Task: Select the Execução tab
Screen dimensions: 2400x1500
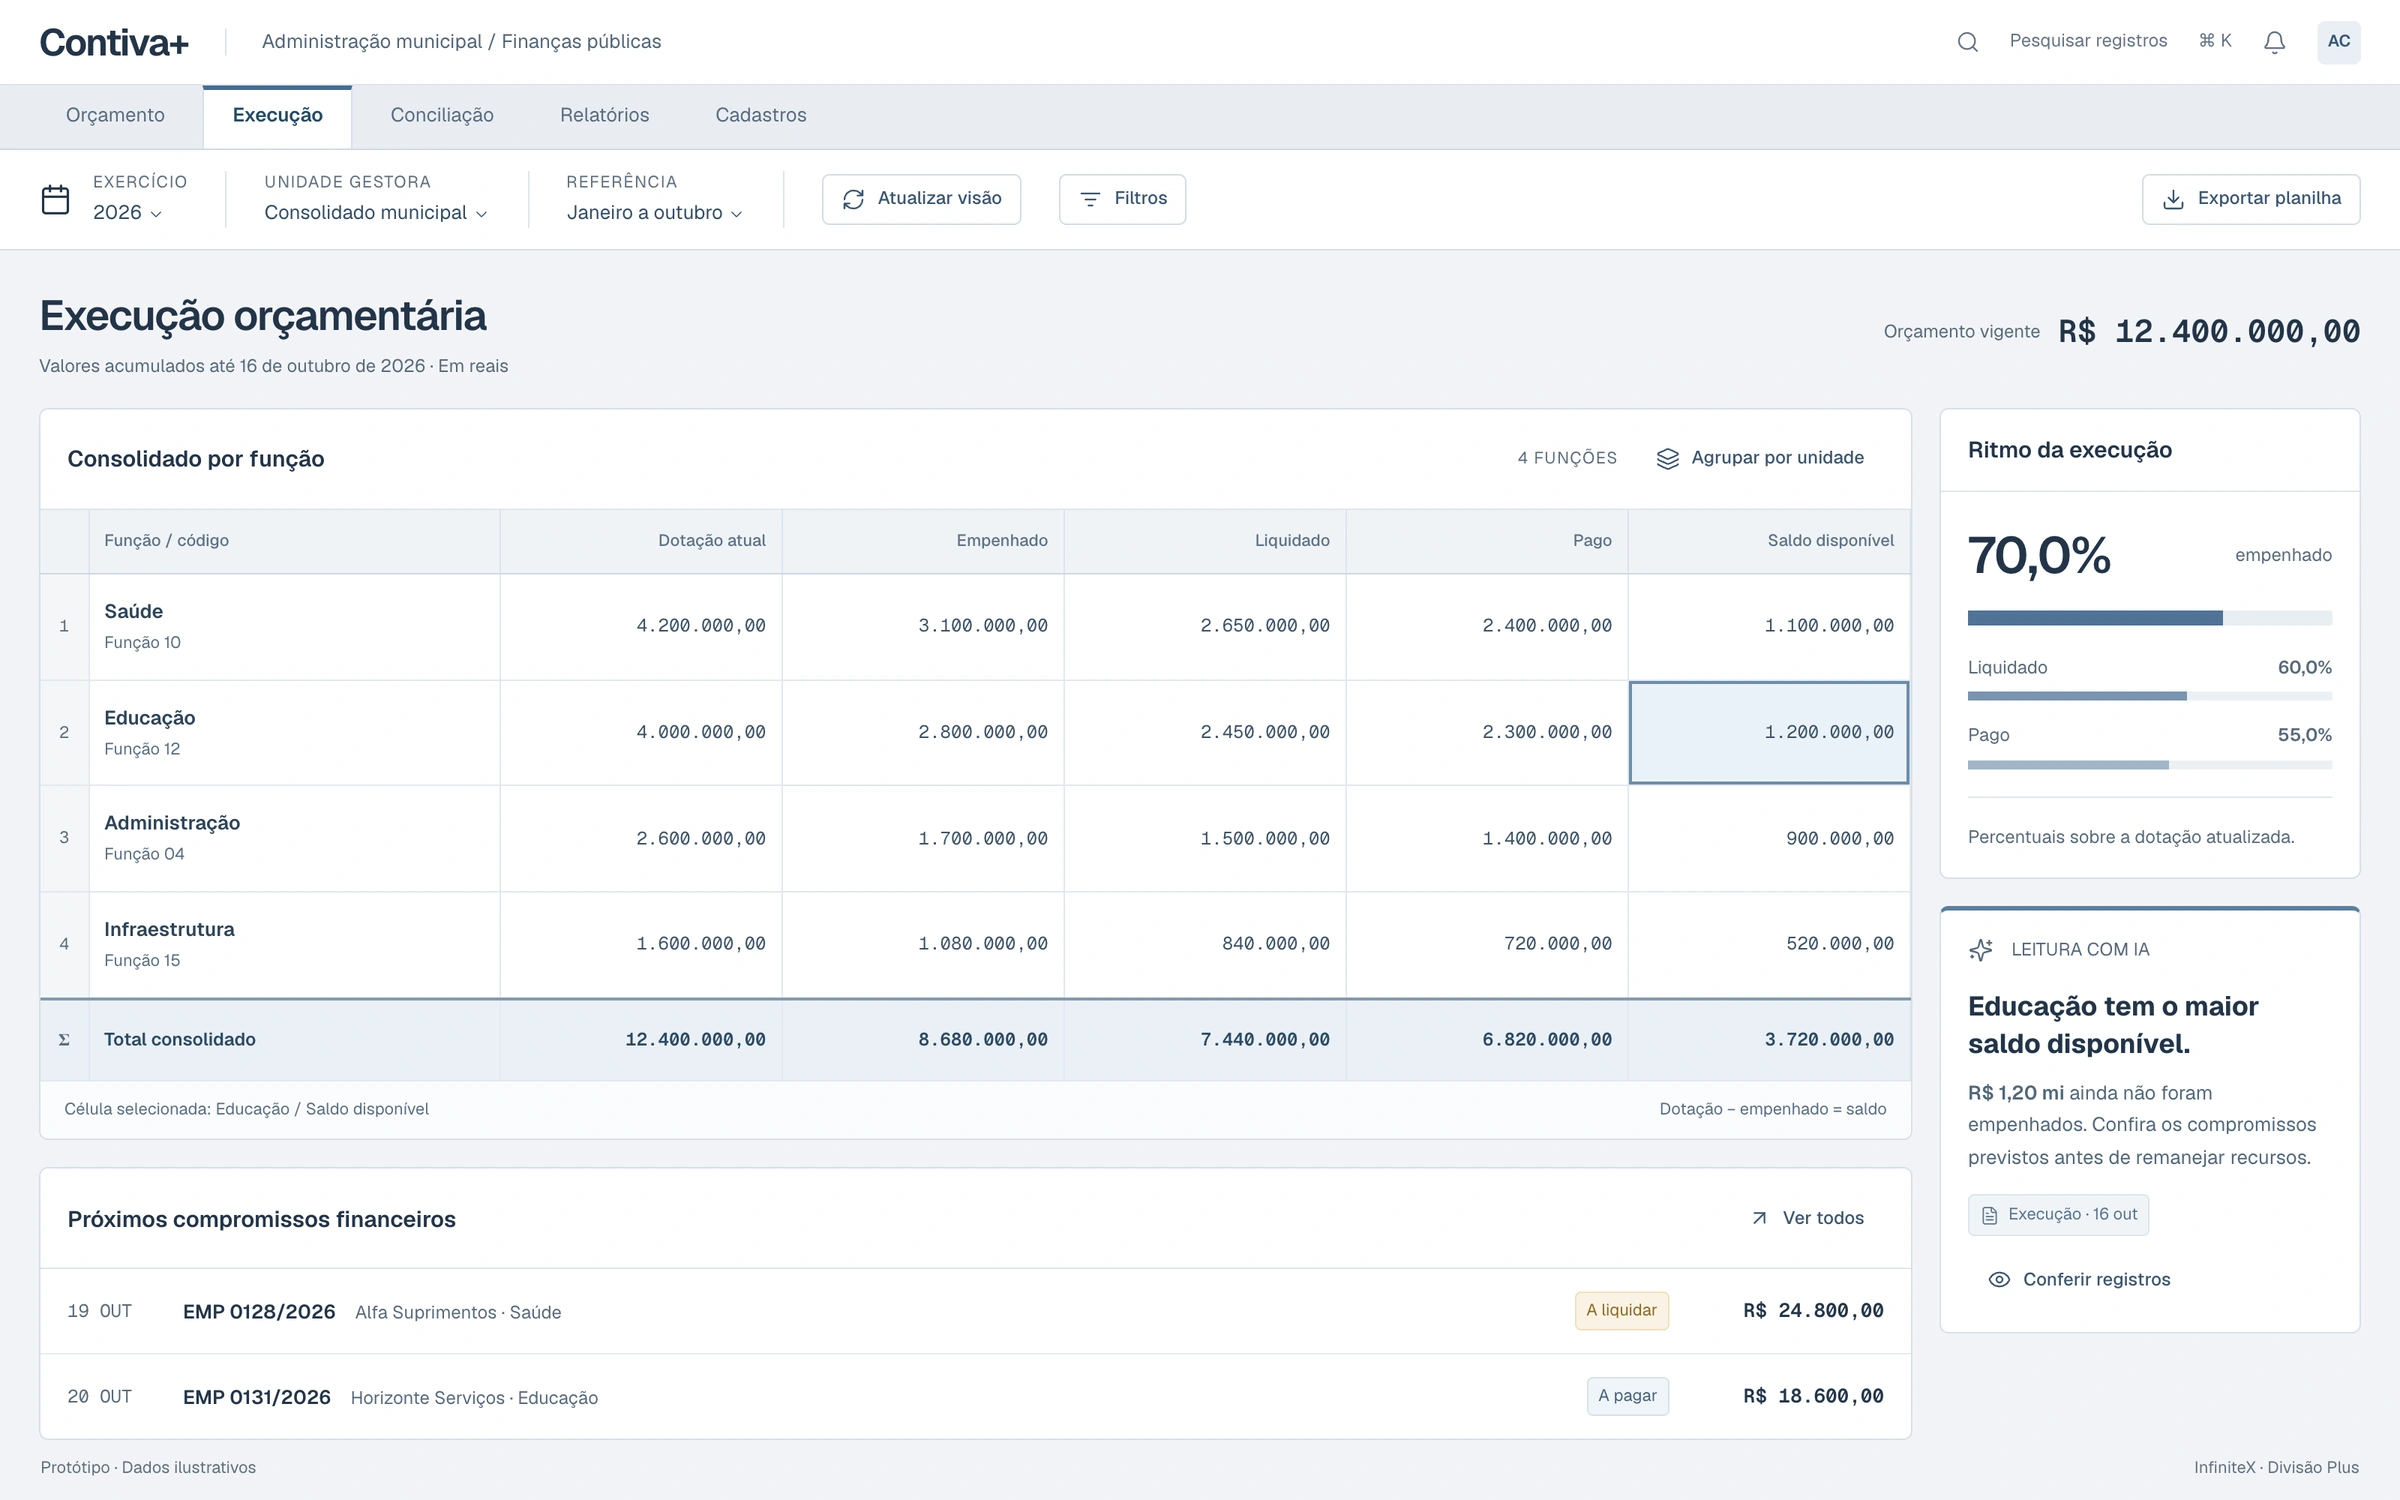Action: [277, 116]
